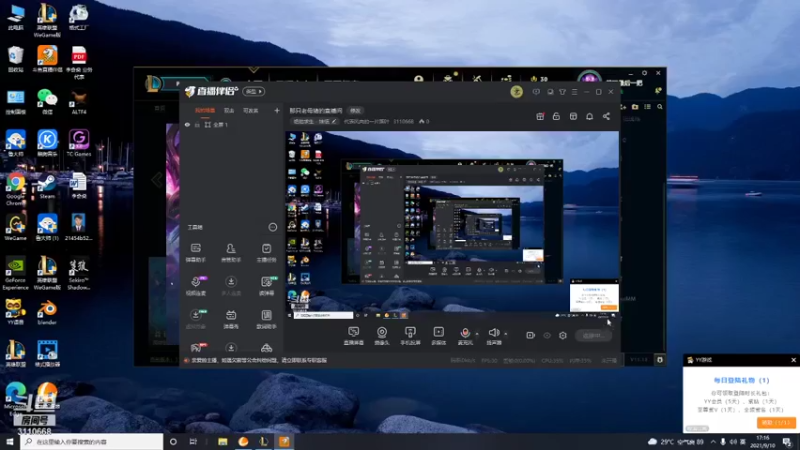Open the notification bell in companion window
The image size is (800, 450).
click(x=589, y=116)
